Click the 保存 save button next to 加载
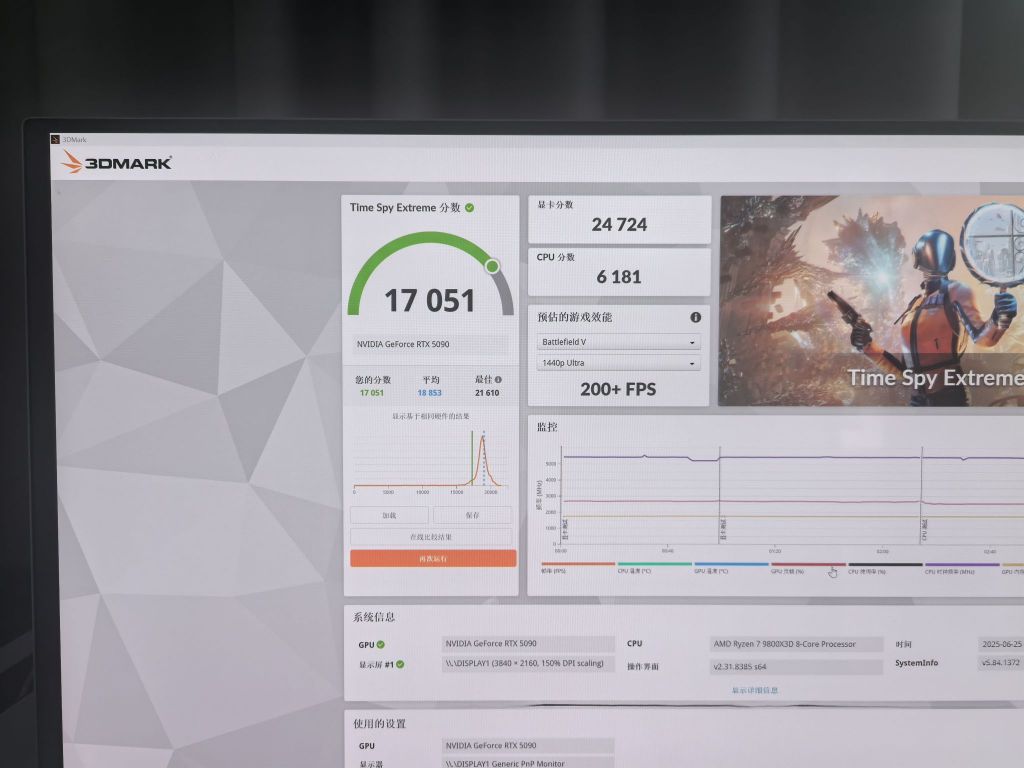Screen dimensions: 1024x768 coord(472,514)
